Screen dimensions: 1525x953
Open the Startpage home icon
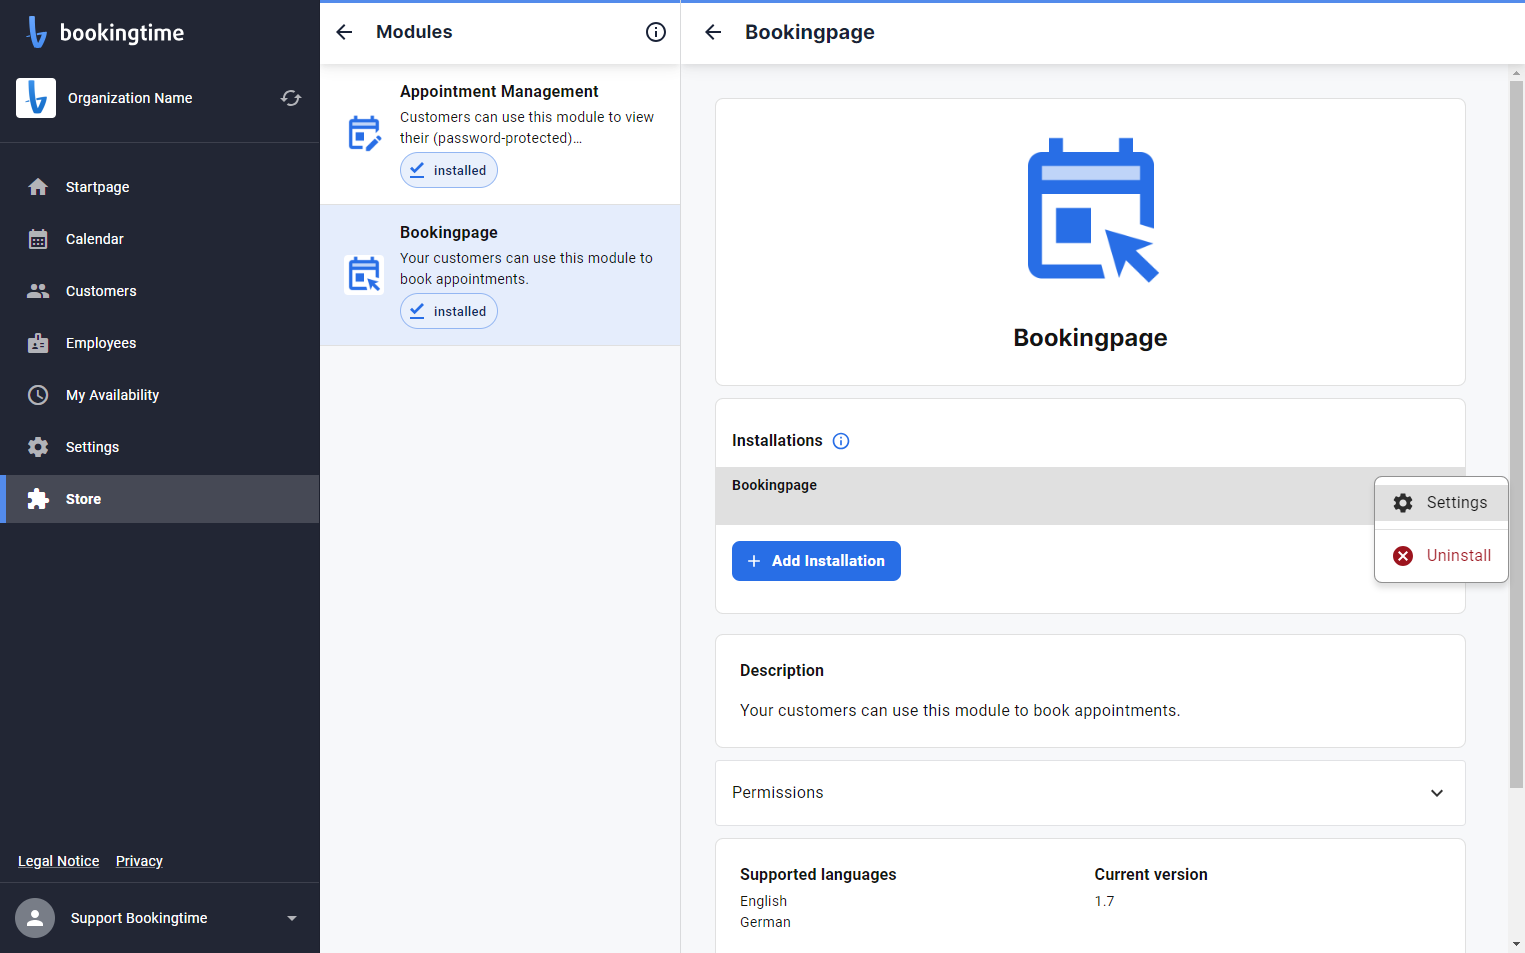pos(38,187)
